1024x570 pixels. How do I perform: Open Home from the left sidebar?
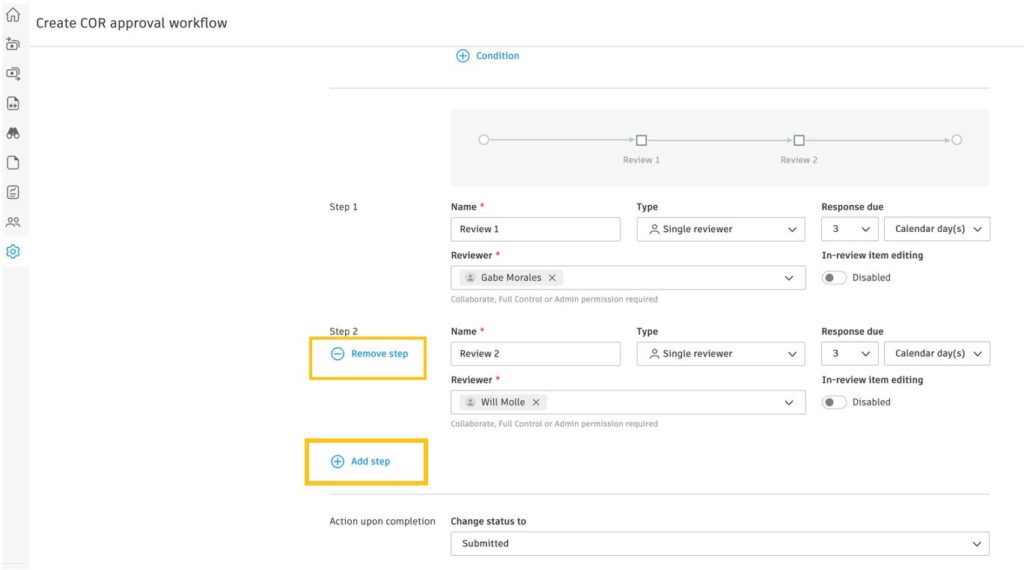click(13, 15)
